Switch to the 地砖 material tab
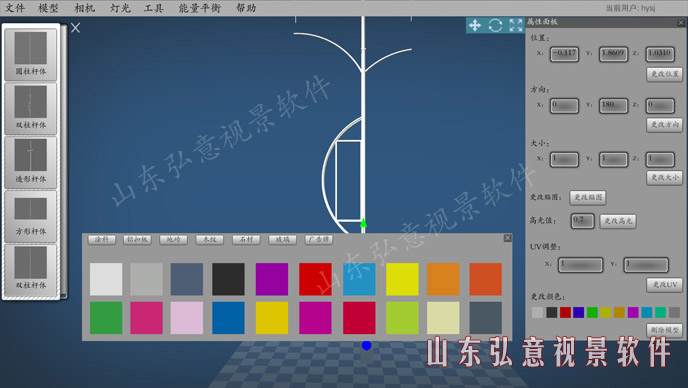Image resolution: width=688 pixels, height=388 pixels. coord(174,239)
